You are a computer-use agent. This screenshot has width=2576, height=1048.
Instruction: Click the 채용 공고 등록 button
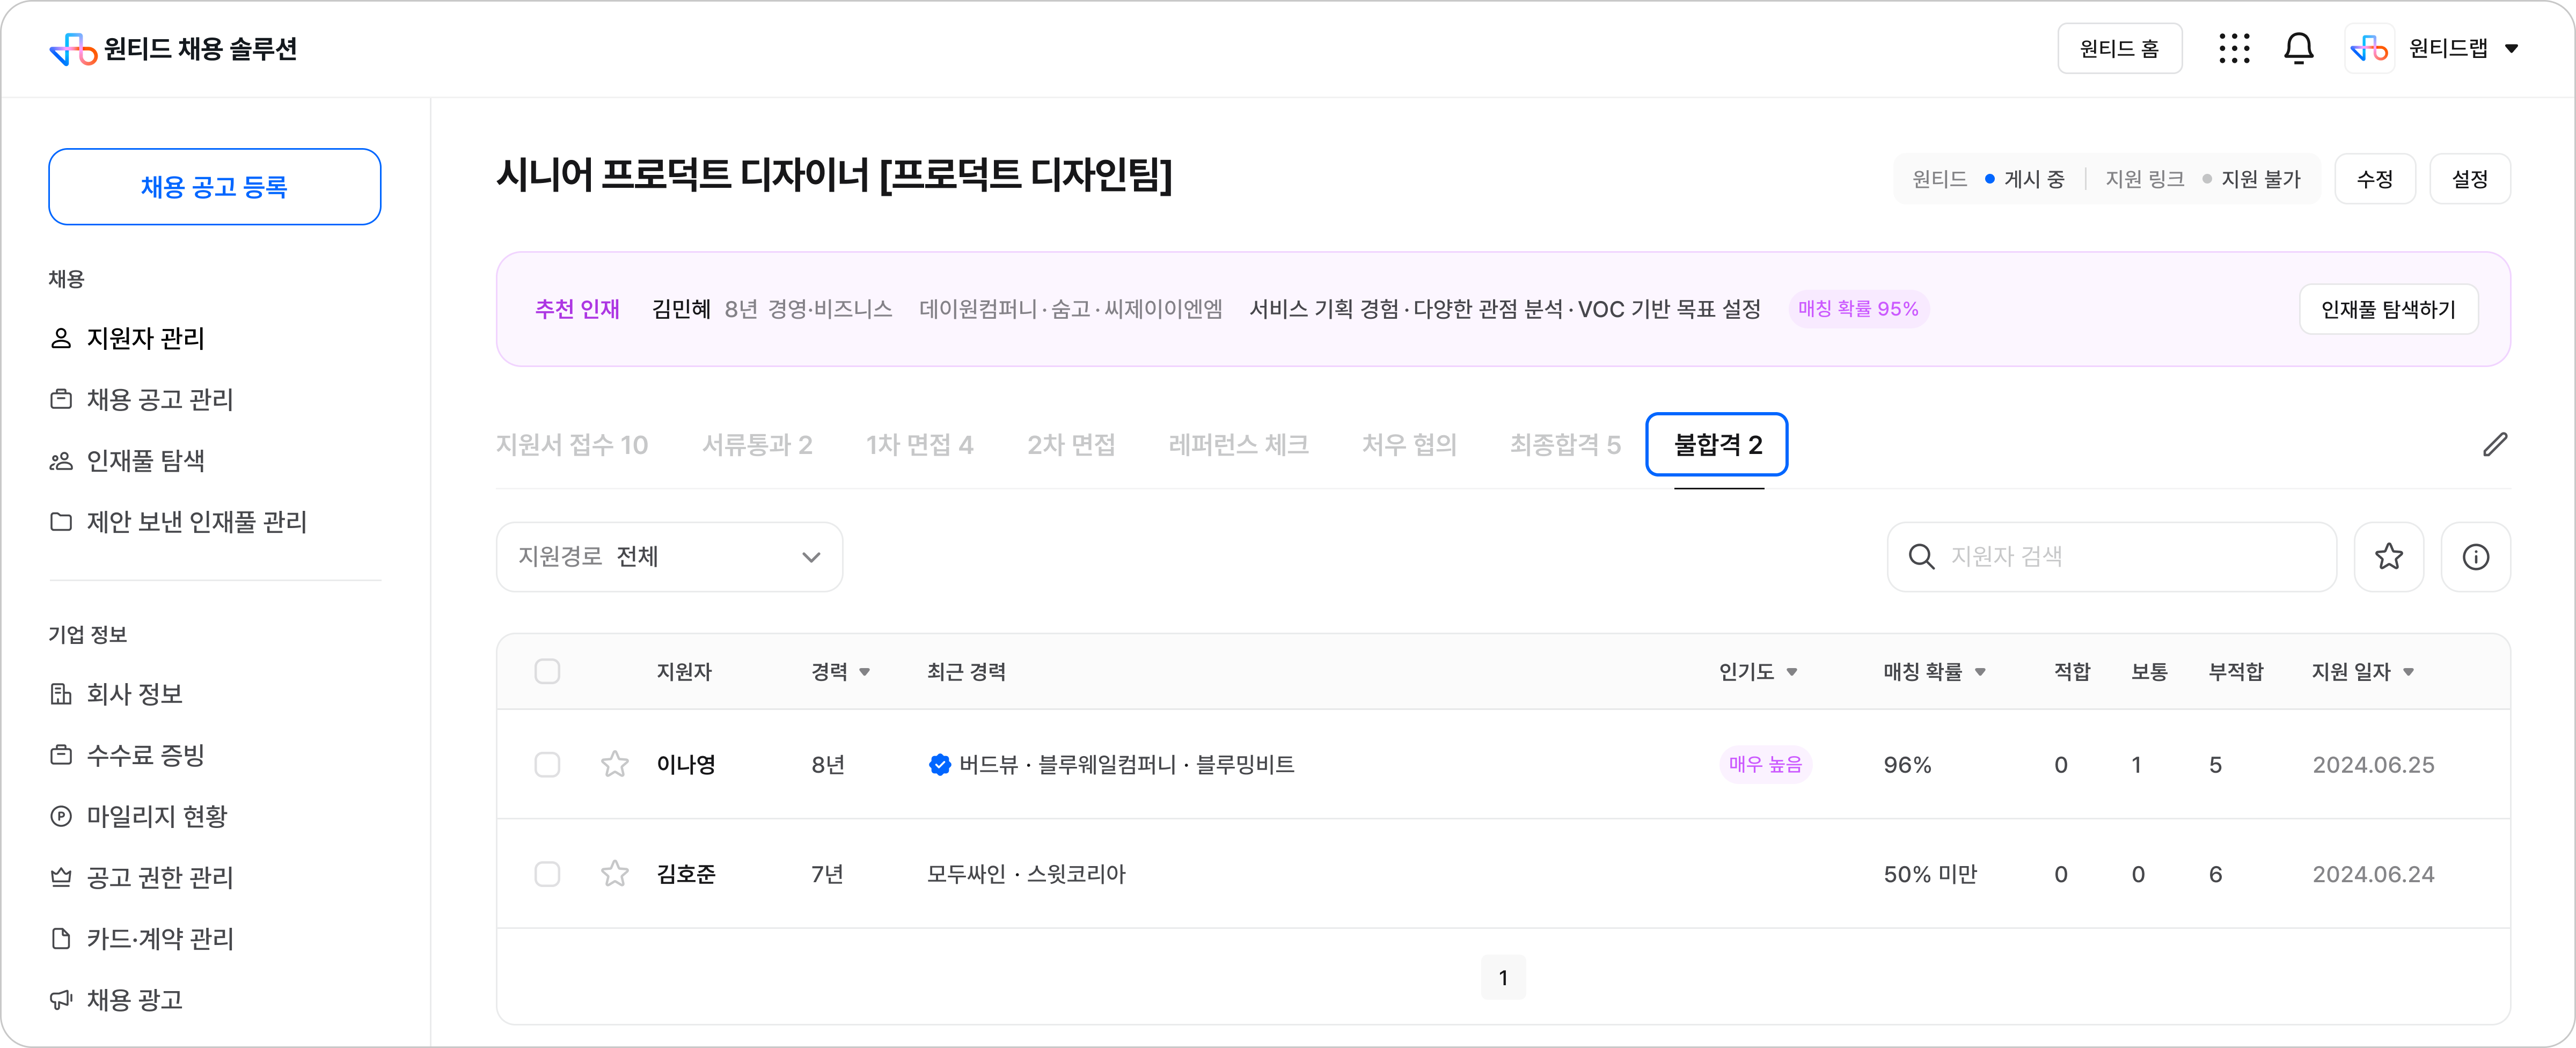[x=214, y=187]
